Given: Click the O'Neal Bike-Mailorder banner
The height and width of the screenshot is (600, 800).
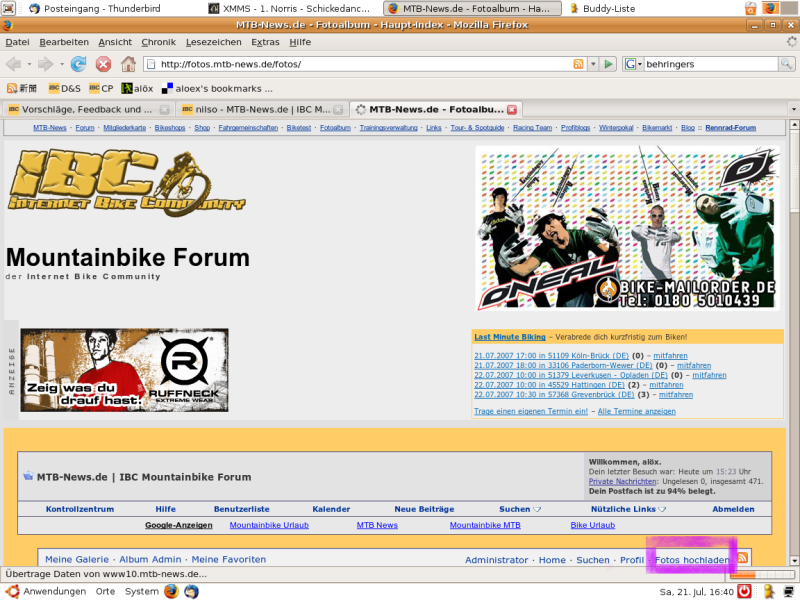Looking at the screenshot, I should tap(628, 228).
